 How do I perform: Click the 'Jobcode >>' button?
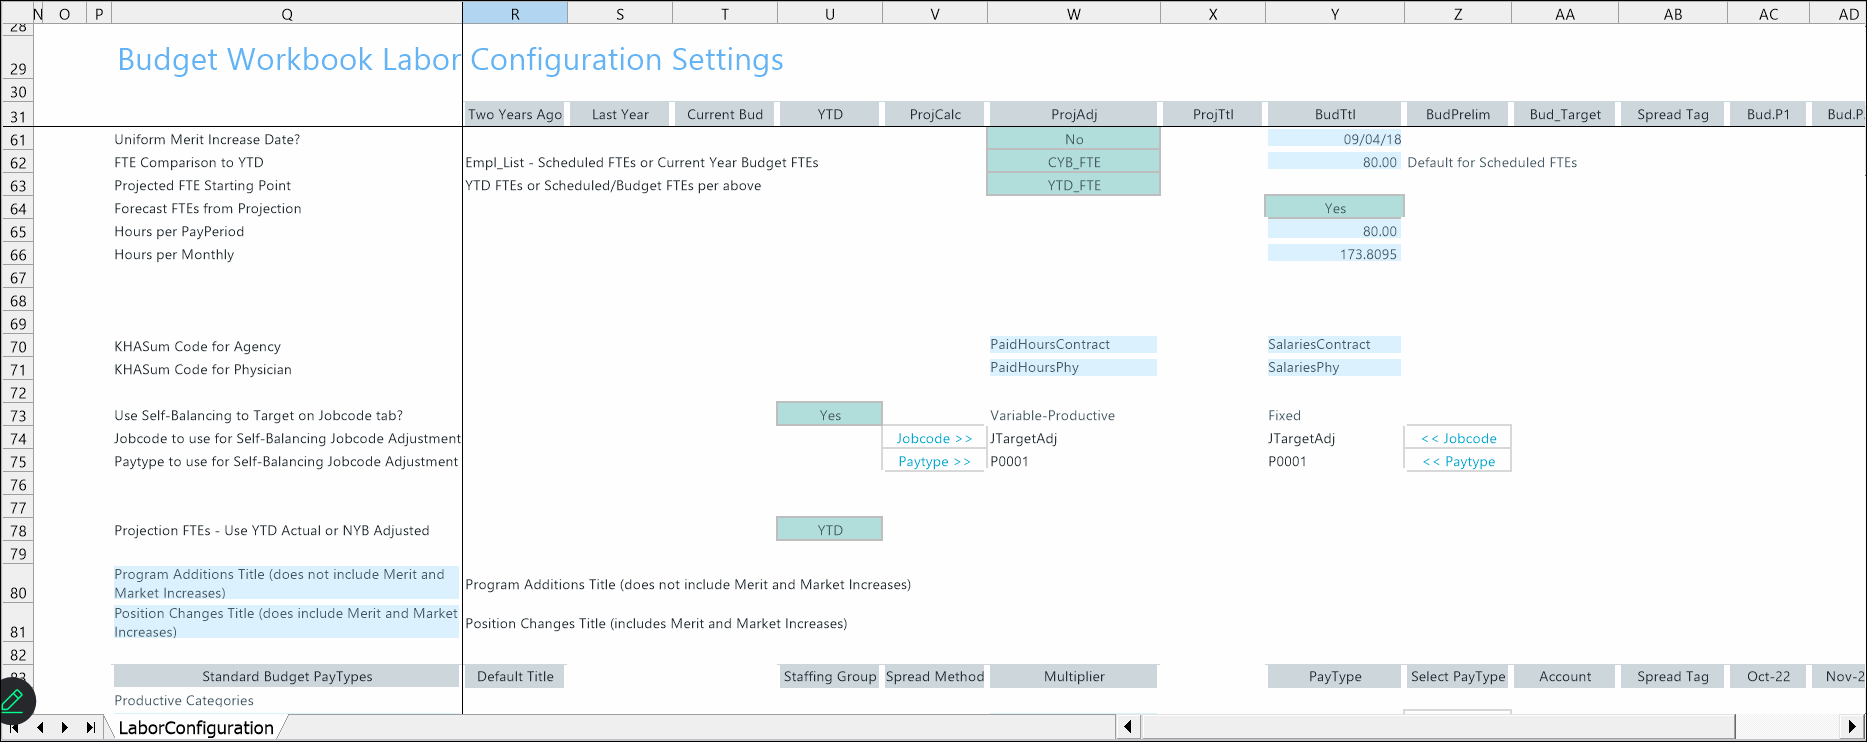[934, 438]
